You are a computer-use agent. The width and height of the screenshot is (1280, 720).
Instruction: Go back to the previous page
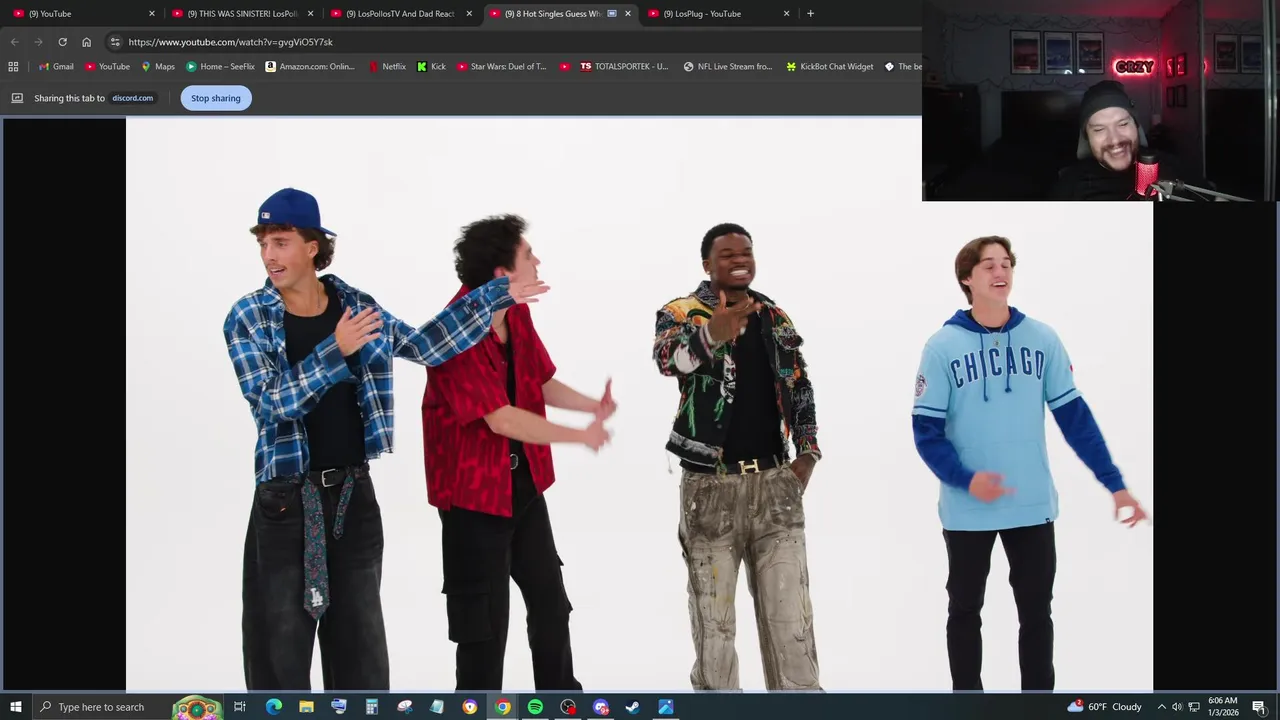tap(14, 42)
